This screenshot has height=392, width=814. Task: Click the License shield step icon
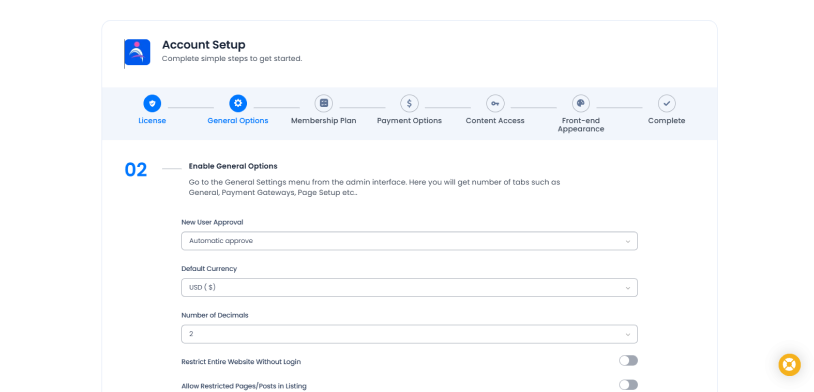coord(152,103)
